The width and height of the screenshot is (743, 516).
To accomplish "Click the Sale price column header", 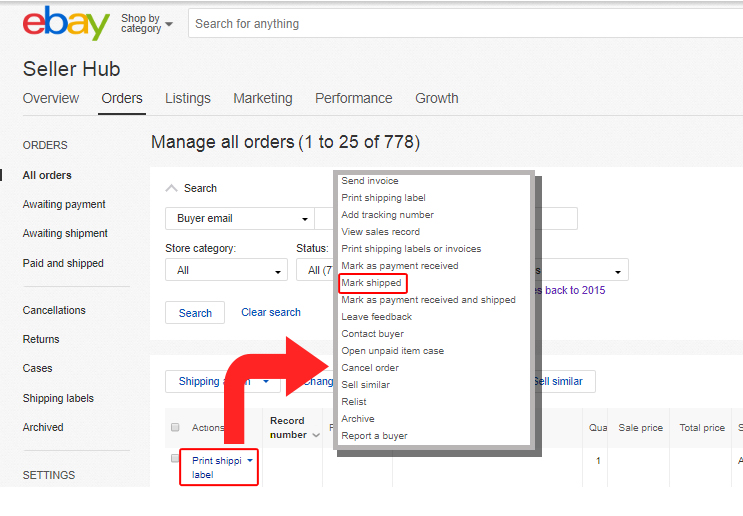I will [x=640, y=427].
